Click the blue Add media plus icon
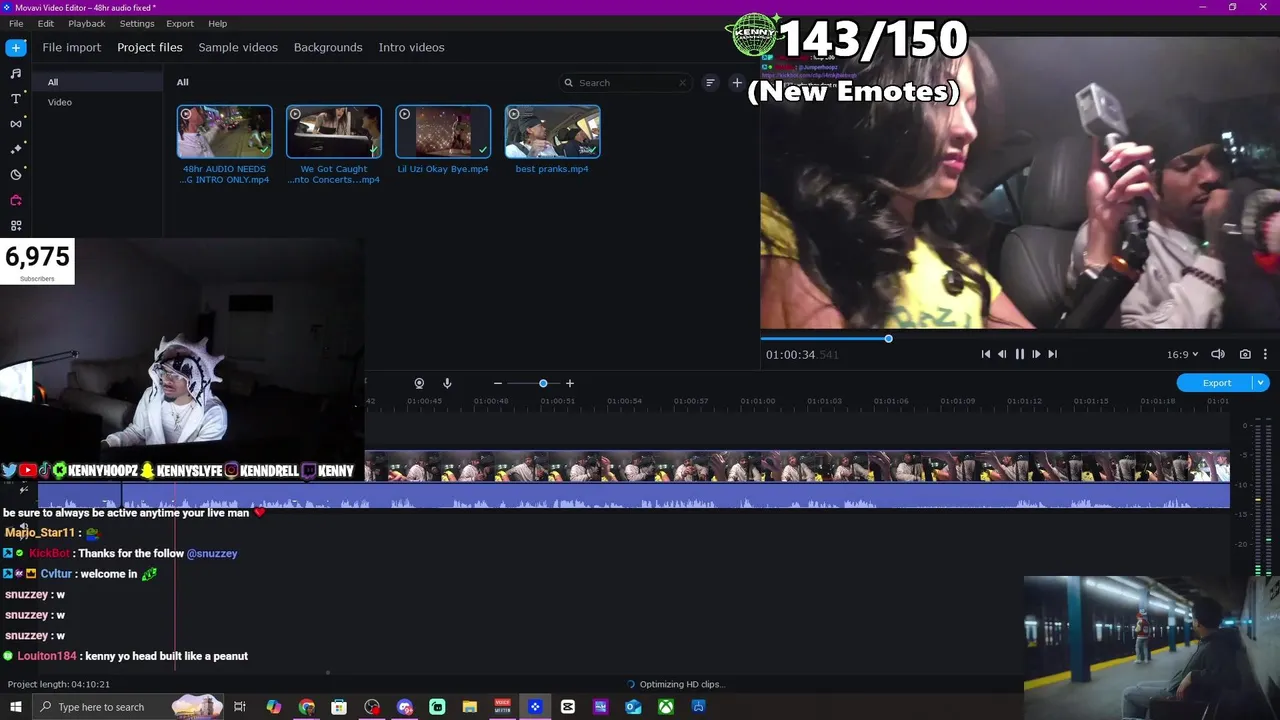 [x=16, y=47]
